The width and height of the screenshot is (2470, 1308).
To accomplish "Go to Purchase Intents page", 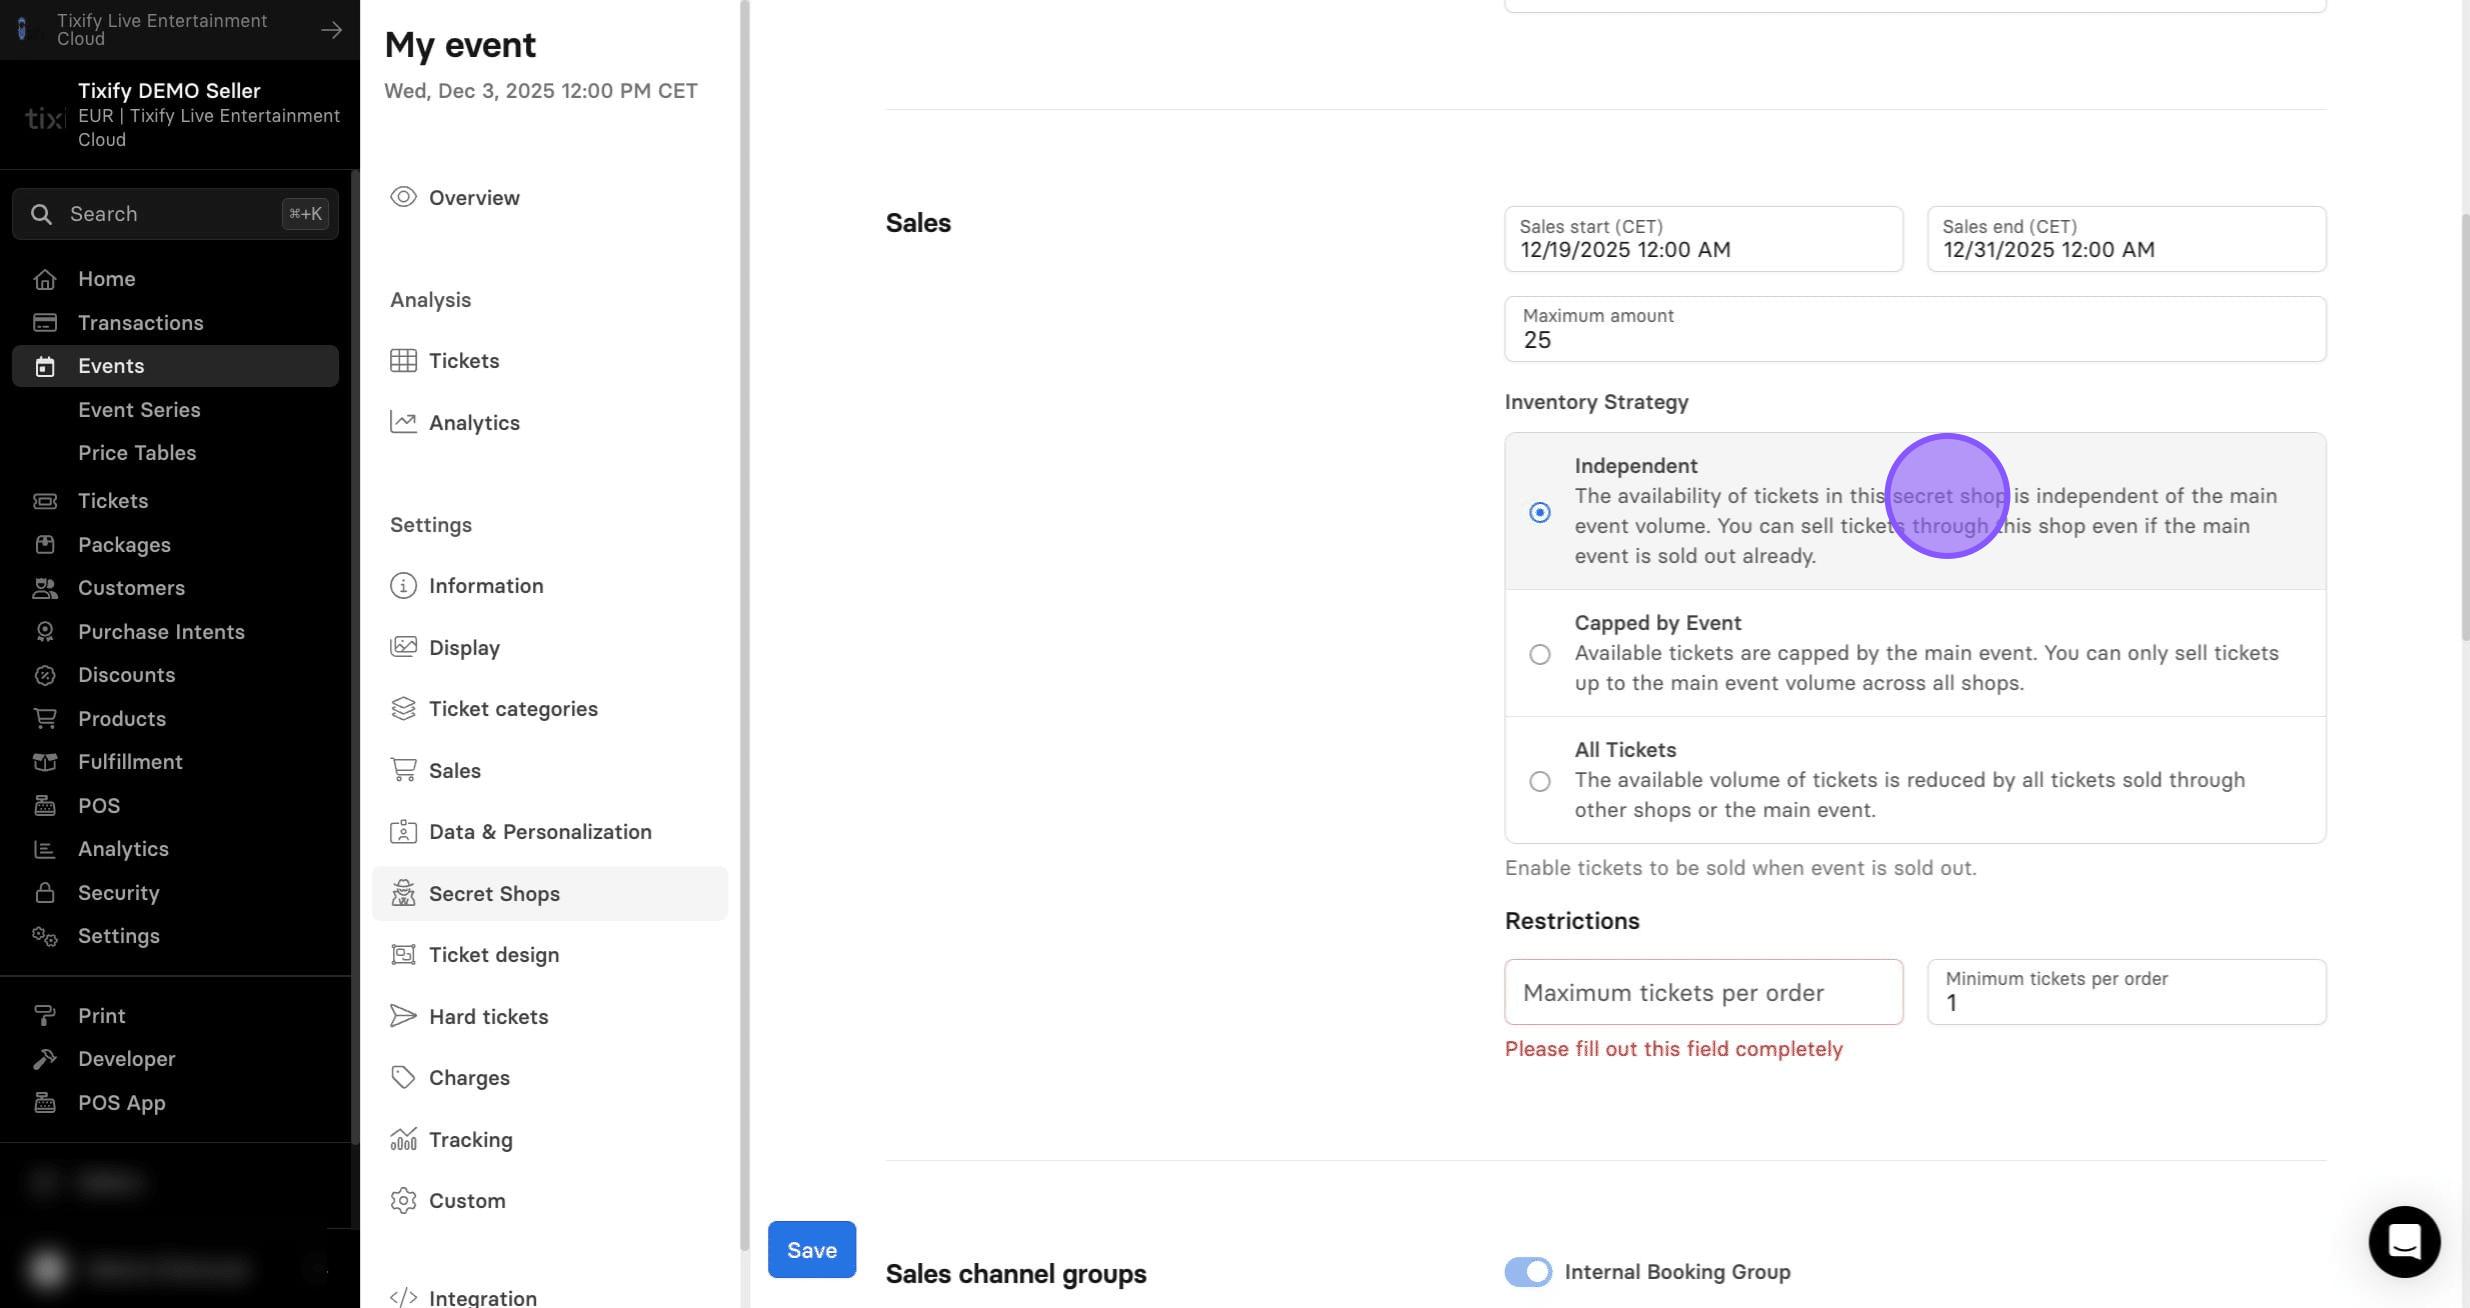I will 175,631.
